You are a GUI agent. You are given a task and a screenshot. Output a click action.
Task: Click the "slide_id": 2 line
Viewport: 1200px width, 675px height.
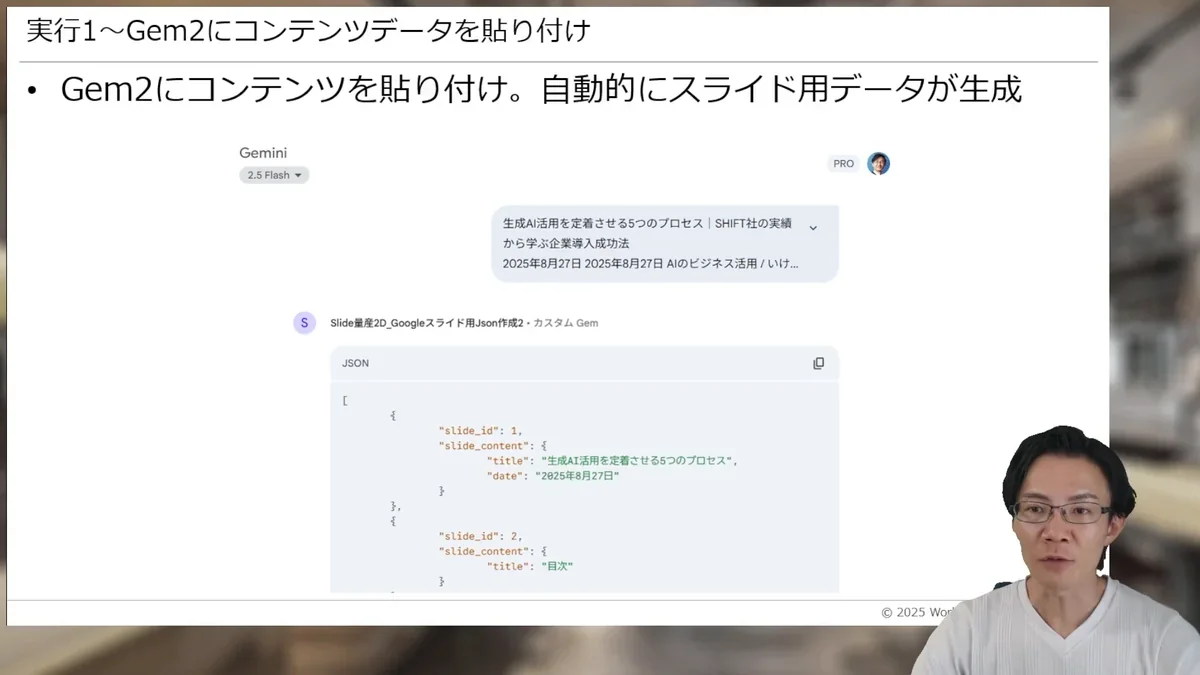click(x=480, y=536)
